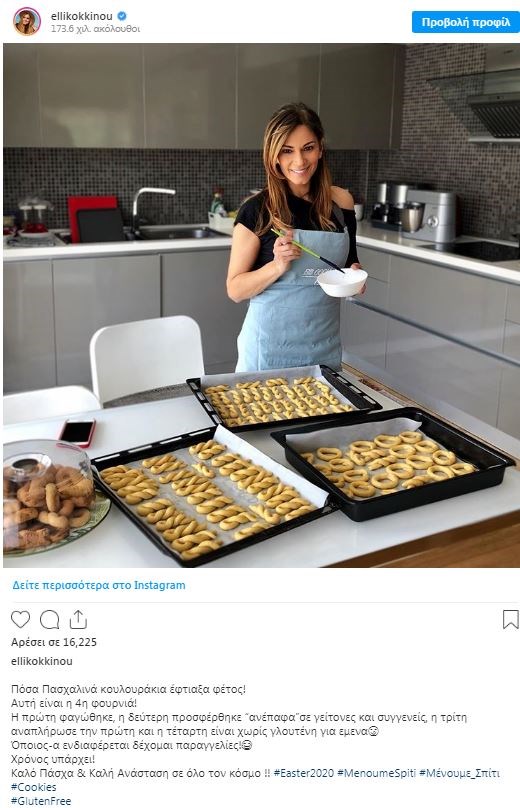520x808 pixels.
Task: Click the Αρέσει σε 16,225 likes count
Action: click(54, 642)
